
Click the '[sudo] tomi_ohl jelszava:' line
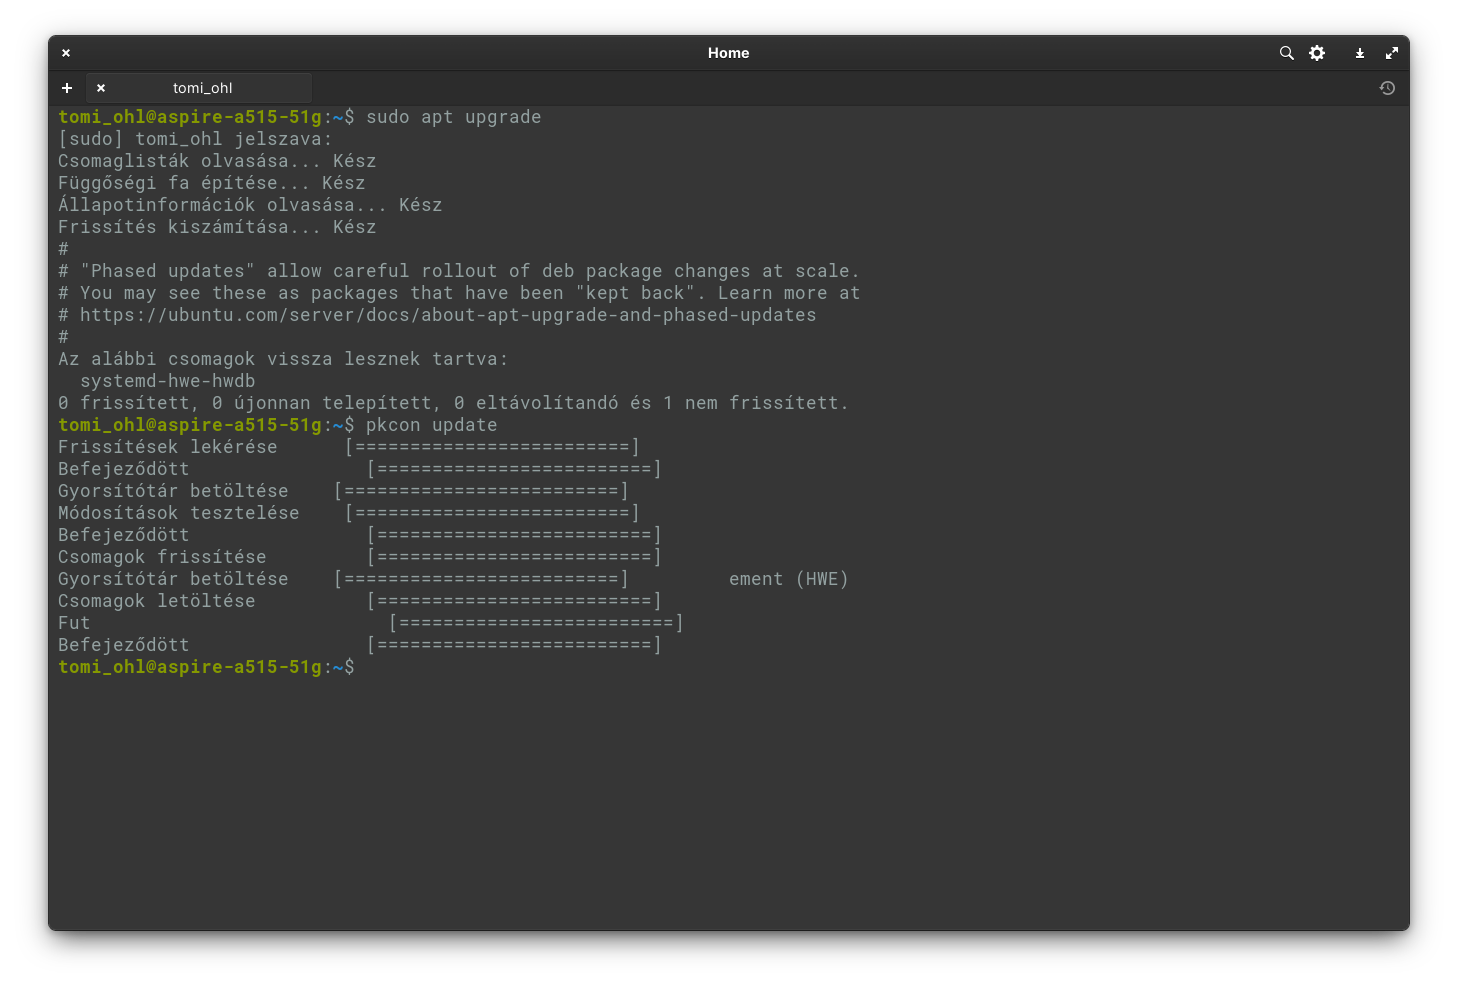coord(195,139)
